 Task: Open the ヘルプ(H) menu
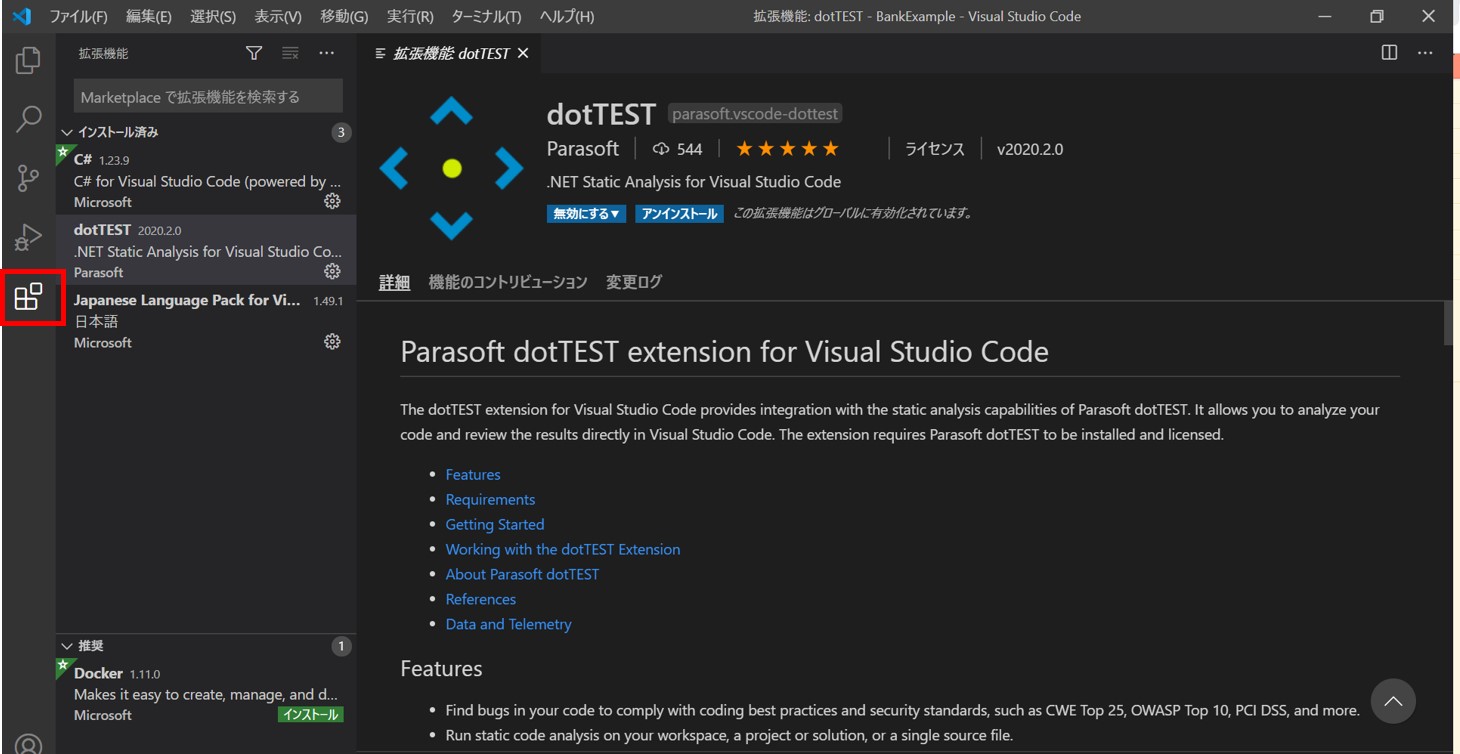tap(567, 16)
